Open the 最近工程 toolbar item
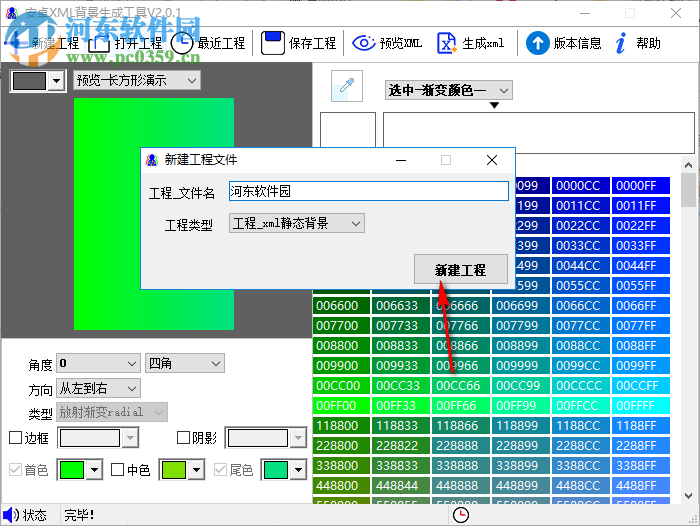The width and height of the screenshot is (700, 526). pos(208,43)
